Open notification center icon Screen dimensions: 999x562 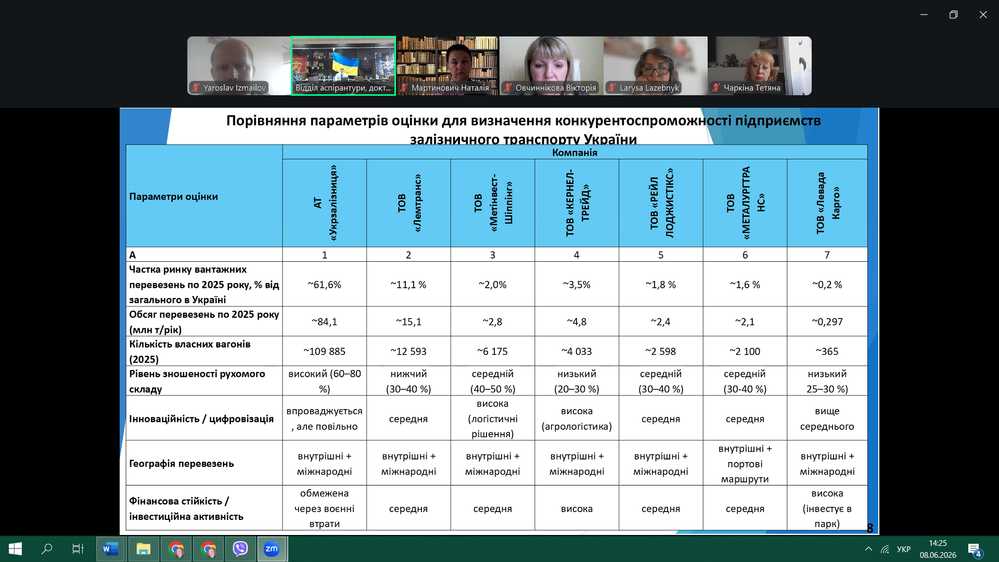[975, 549]
